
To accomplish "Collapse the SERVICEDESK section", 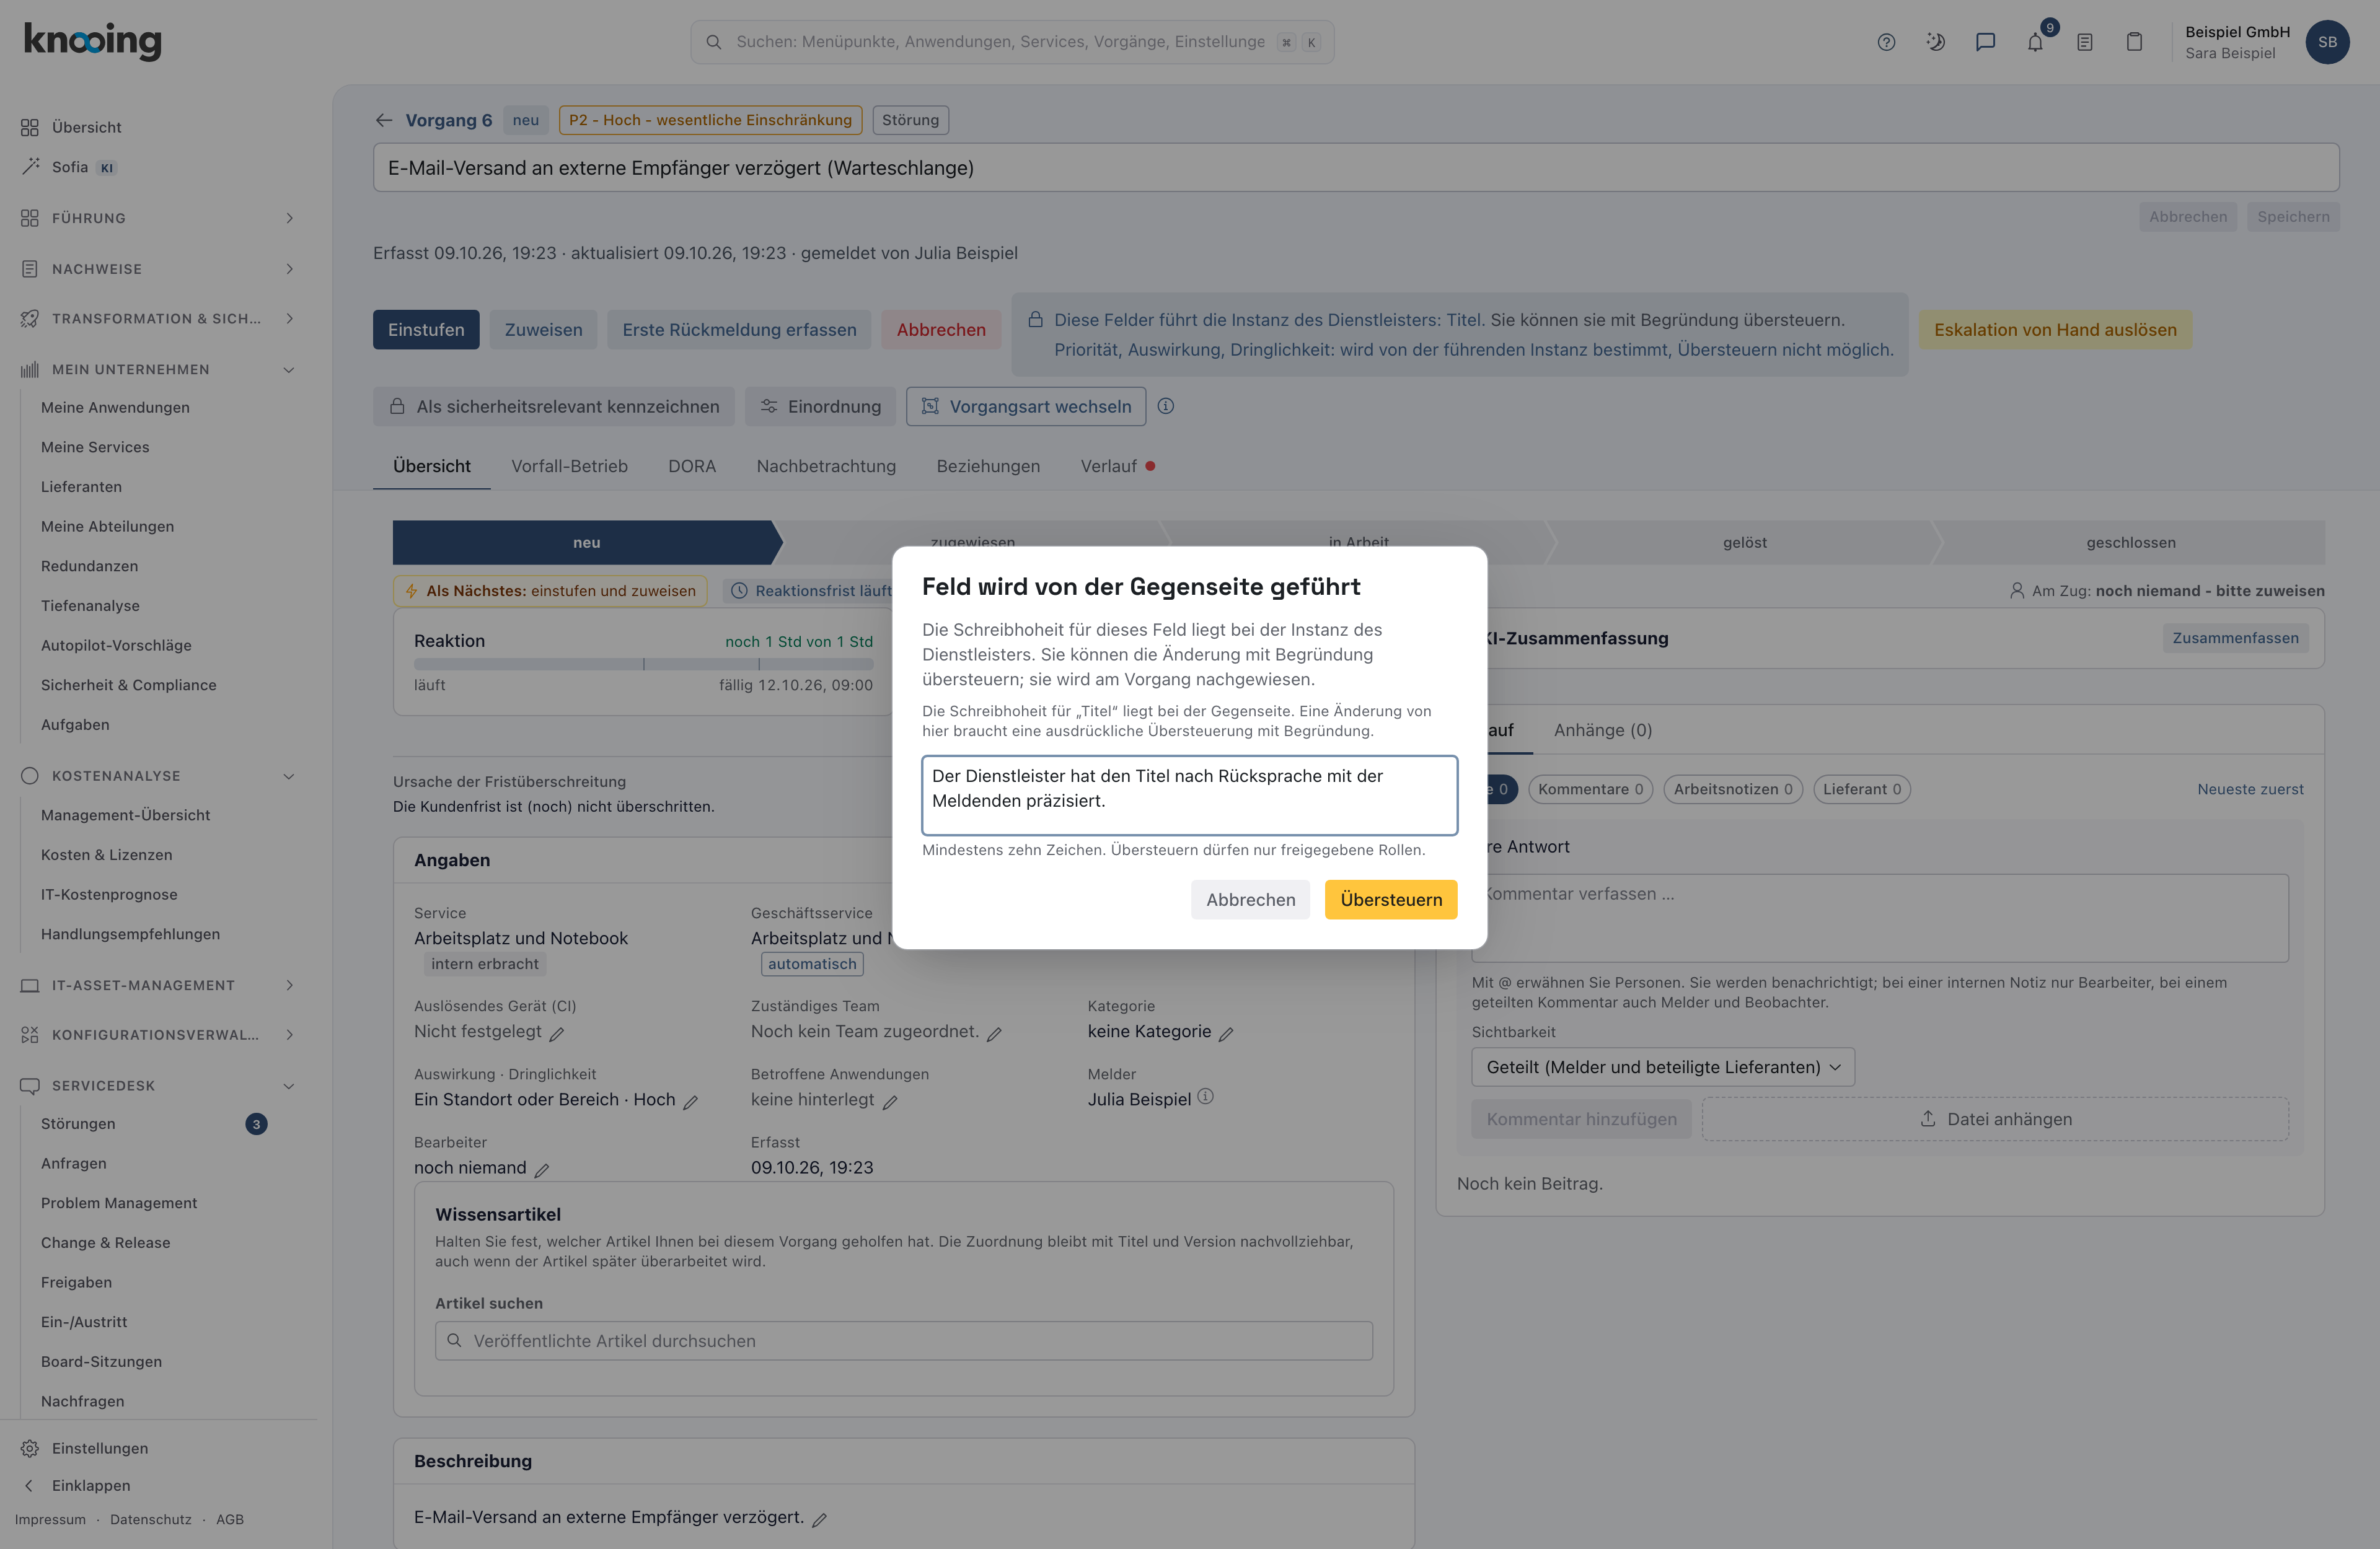I will (x=158, y=1086).
